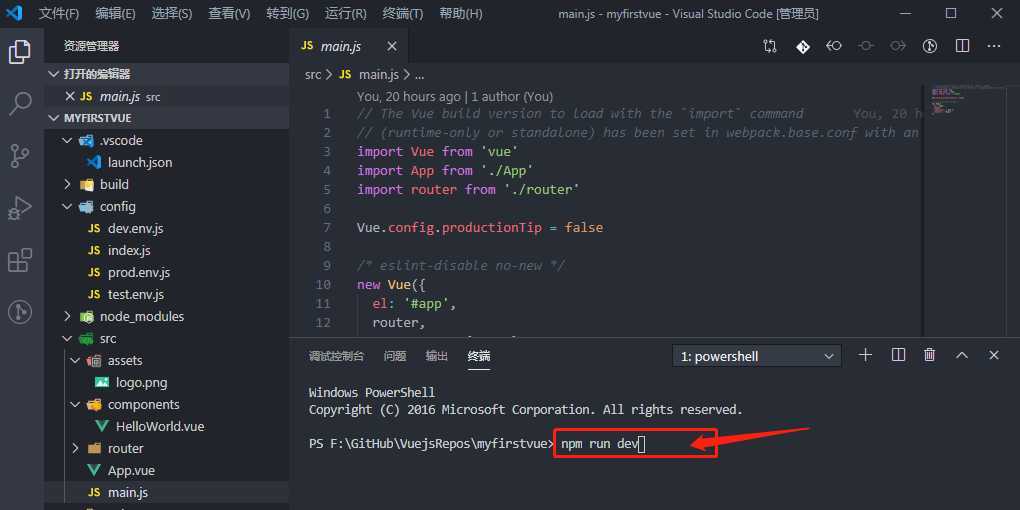Click the minimap code overview

[950, 101]
